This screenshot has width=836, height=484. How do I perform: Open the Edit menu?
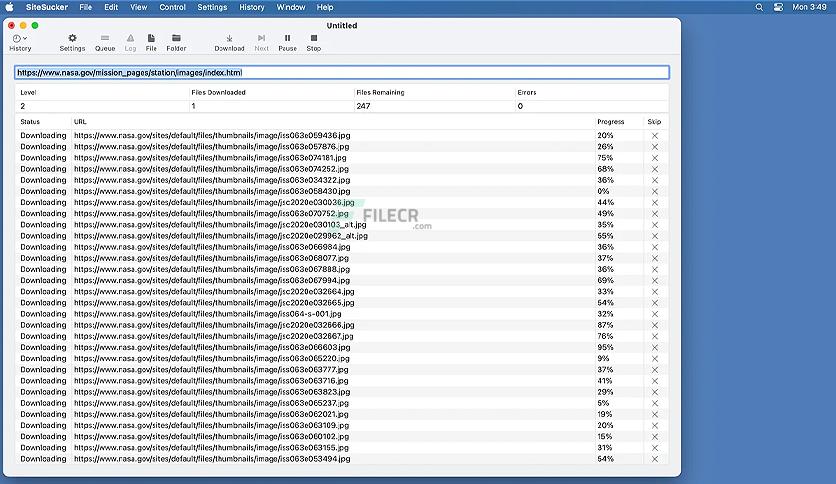click(111, 7)
